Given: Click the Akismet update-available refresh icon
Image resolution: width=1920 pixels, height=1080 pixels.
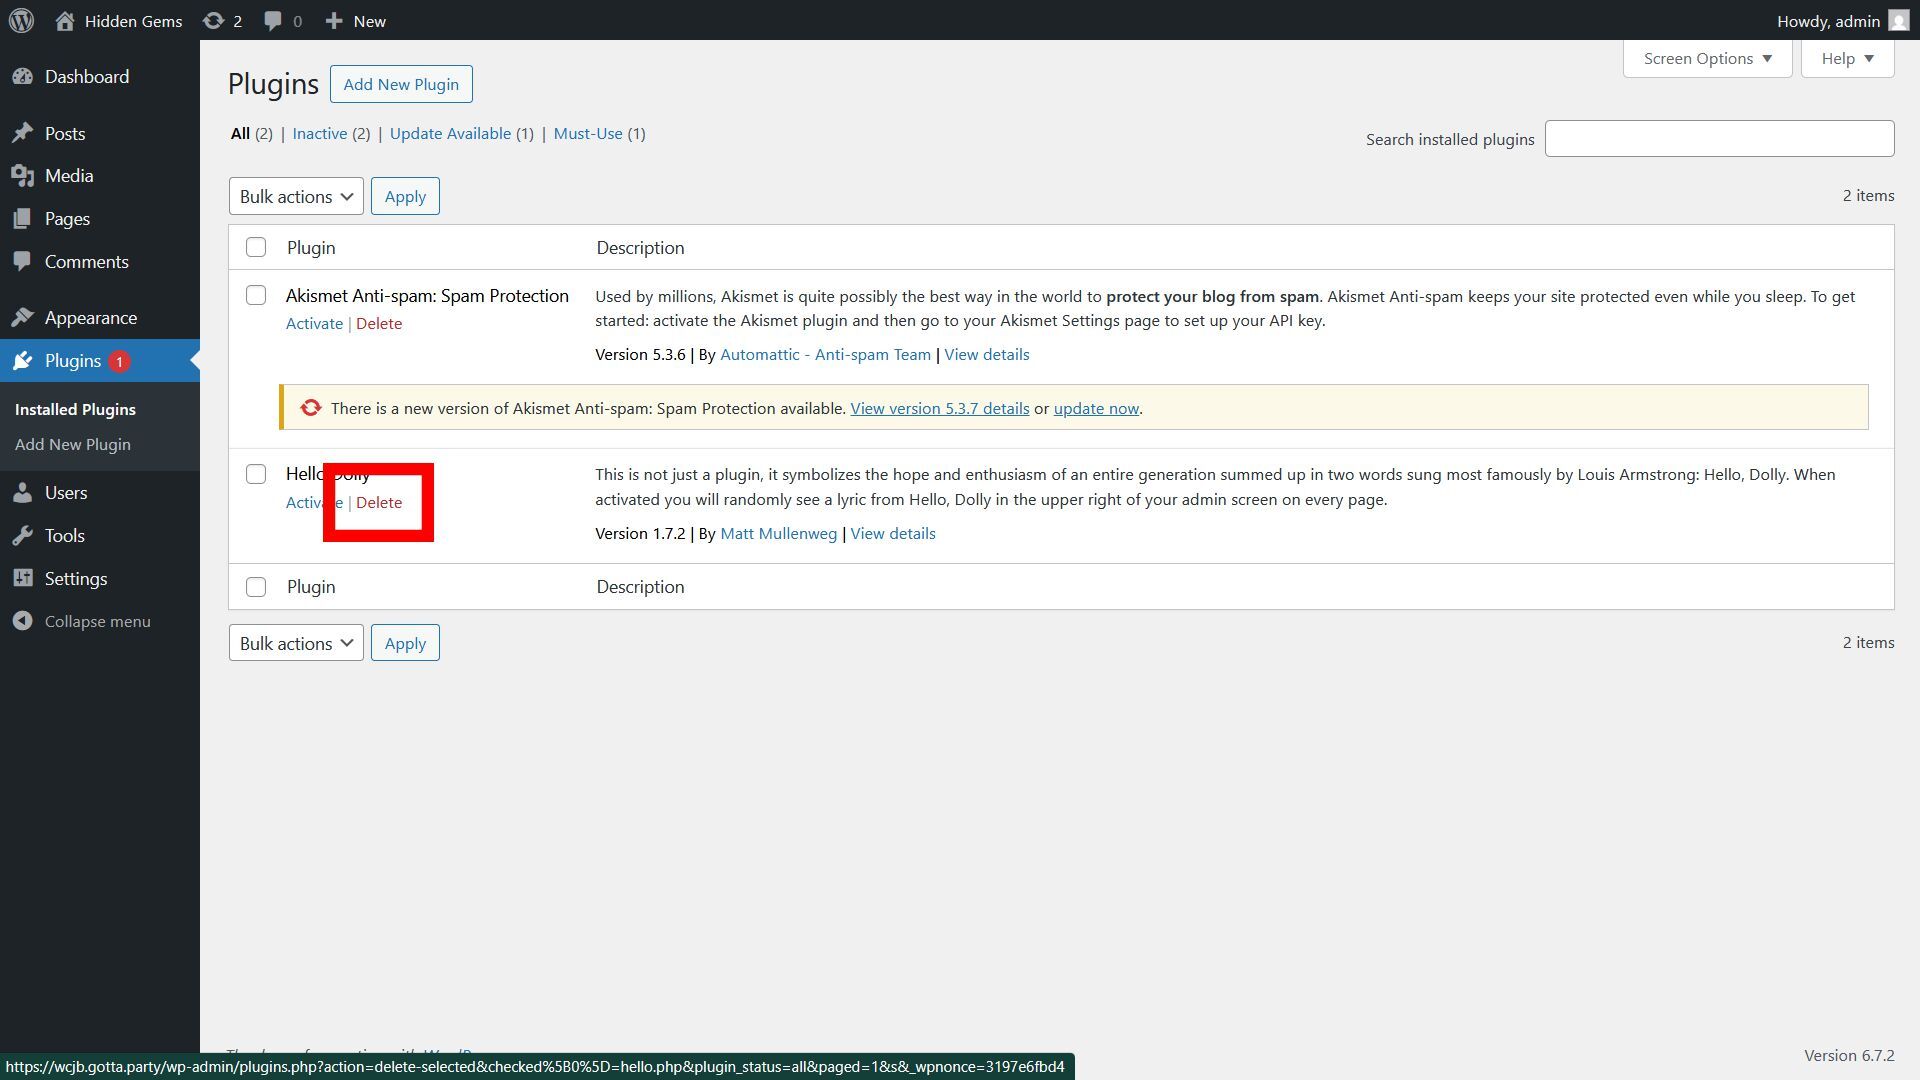Looking at the screenshot, I should pos(311,408).
